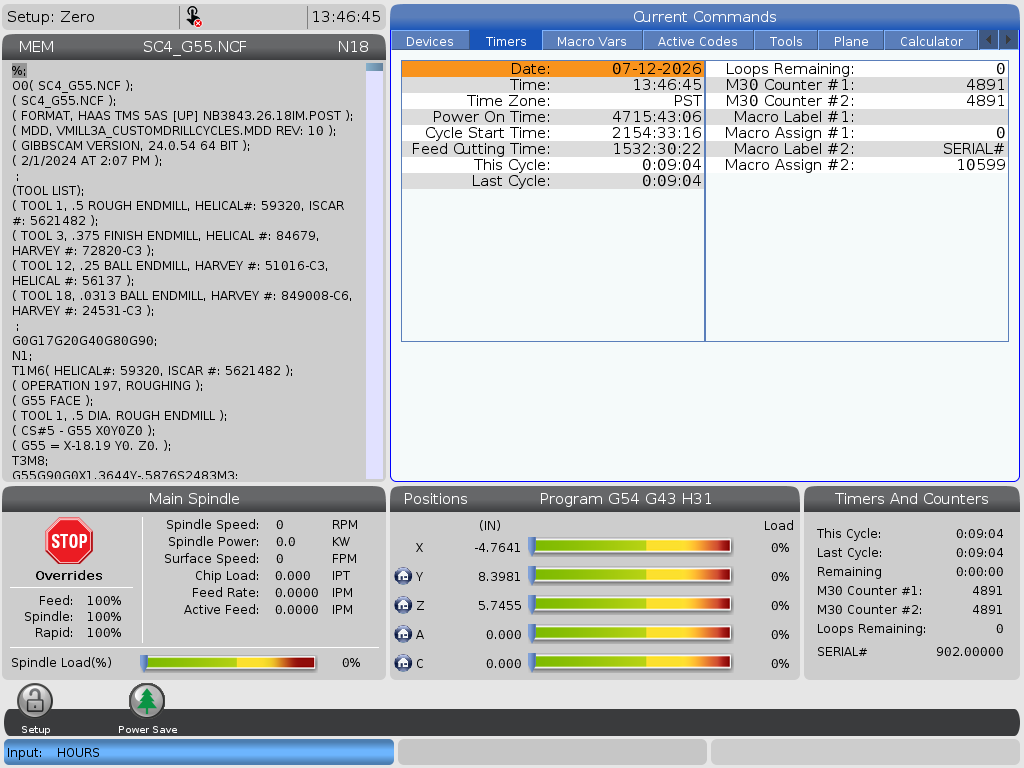Go to the Tools tab
Screen dimensions: 1024x768
tap(786, 41)
